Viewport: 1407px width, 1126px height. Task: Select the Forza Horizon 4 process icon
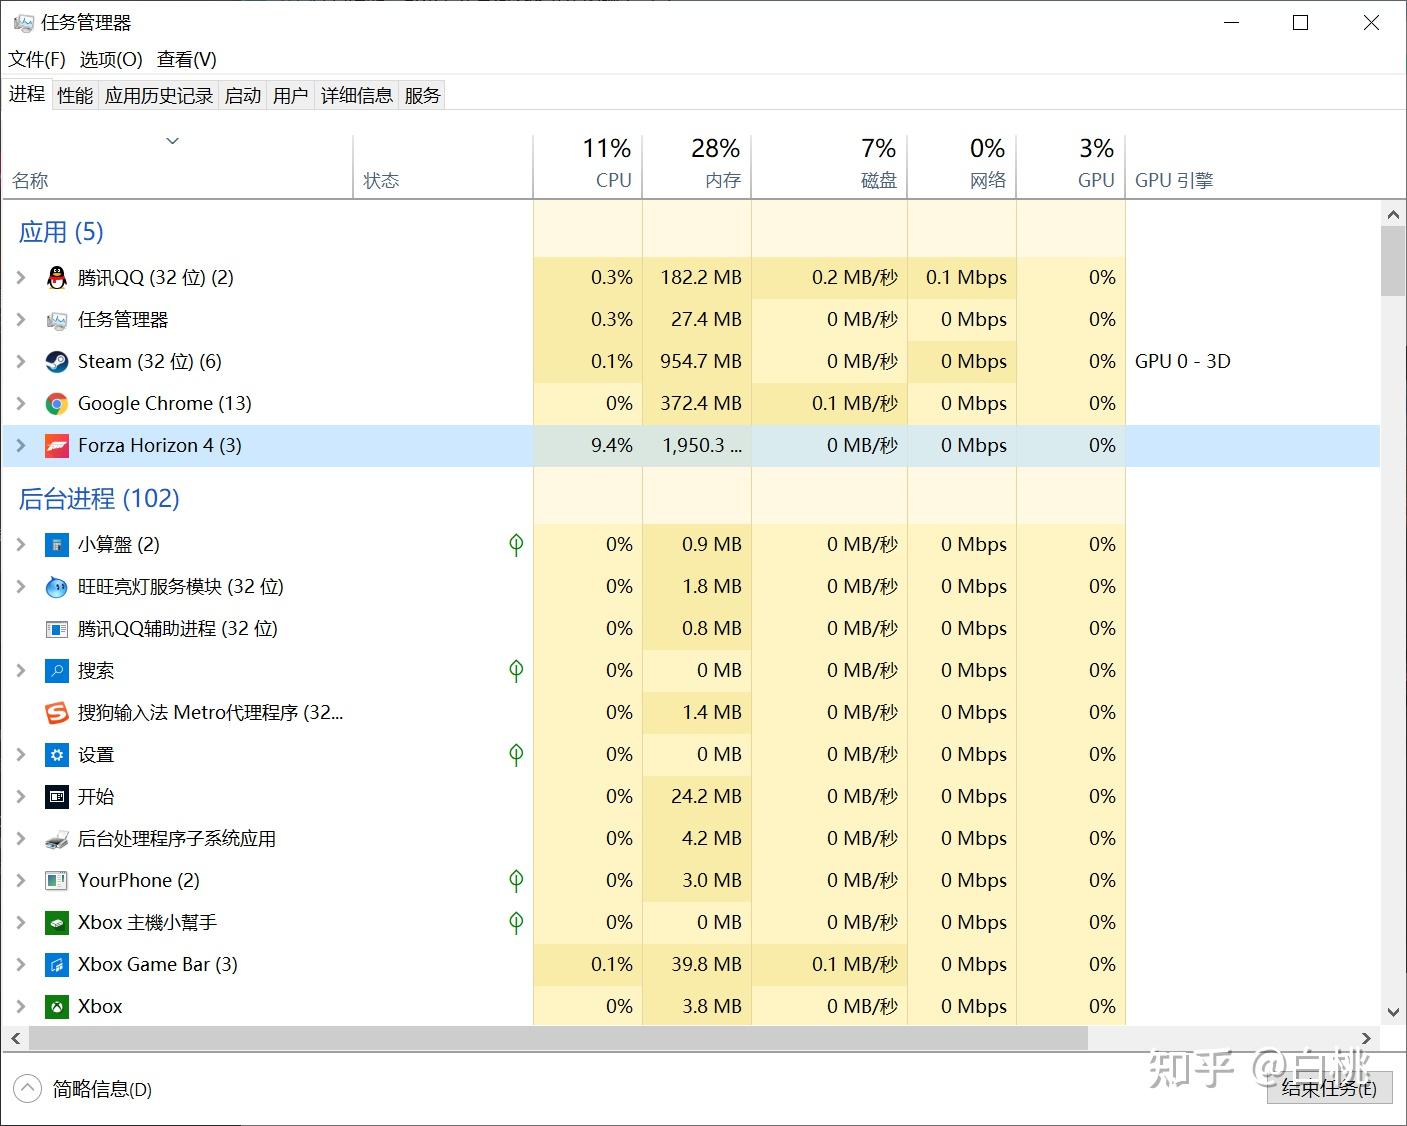[57, 445]
